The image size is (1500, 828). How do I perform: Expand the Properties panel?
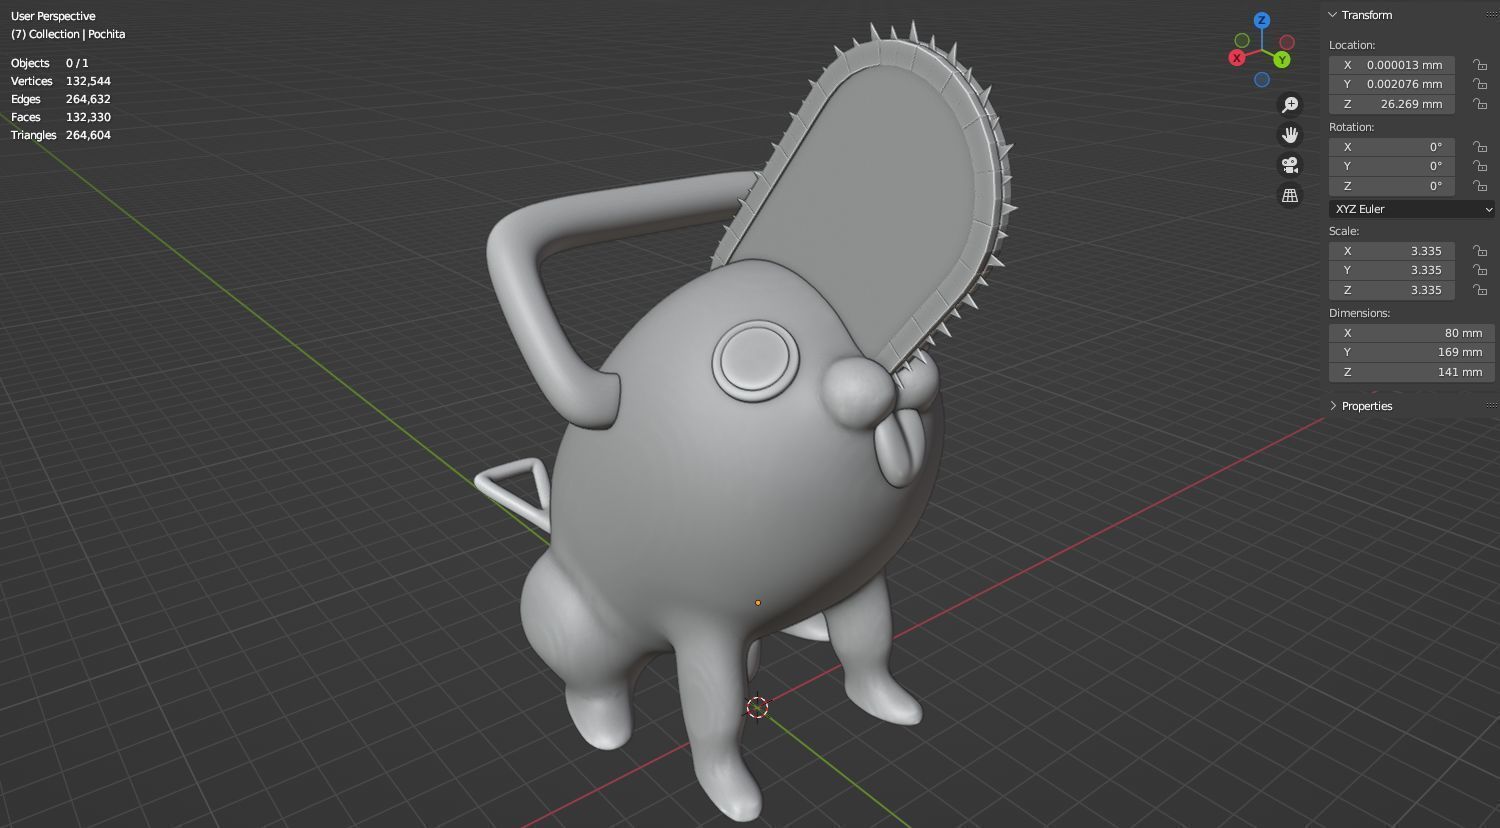tap(1333, 406)
